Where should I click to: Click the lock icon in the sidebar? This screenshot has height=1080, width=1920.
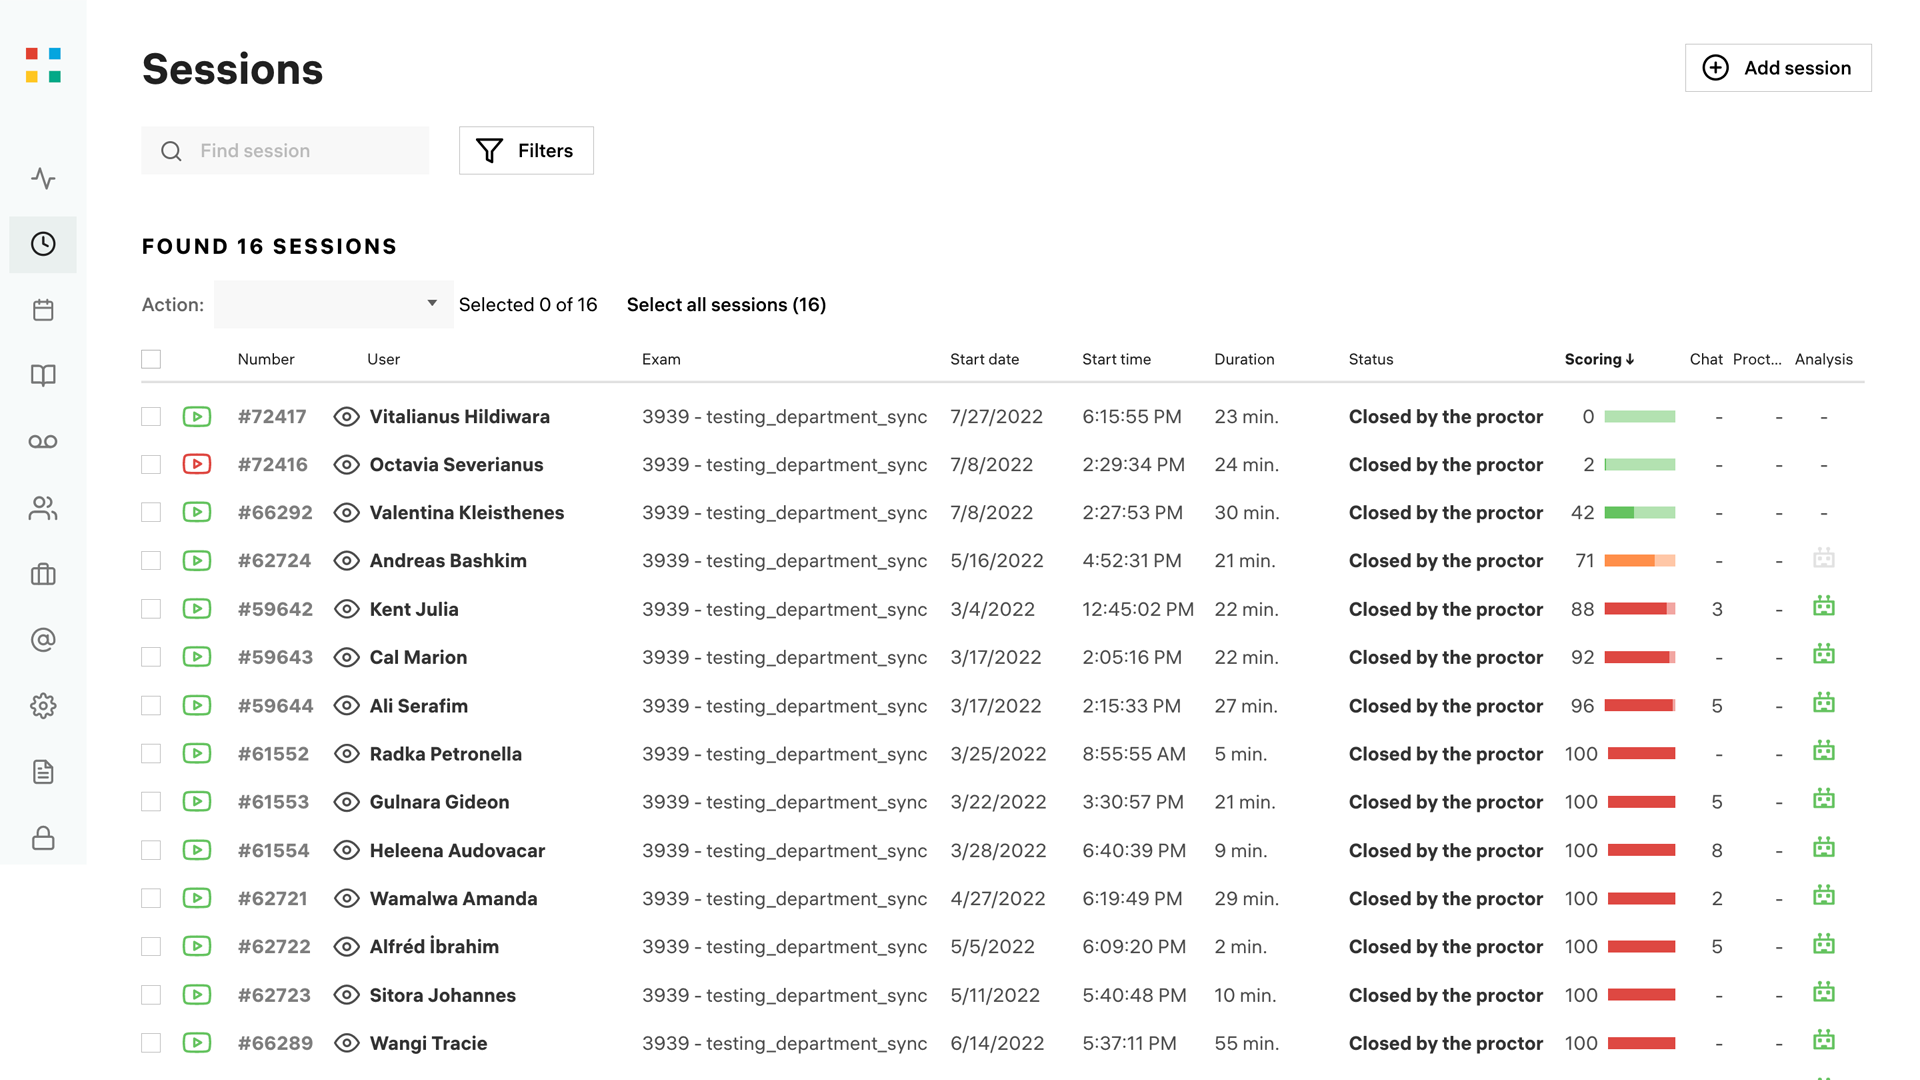pos(43,838)
